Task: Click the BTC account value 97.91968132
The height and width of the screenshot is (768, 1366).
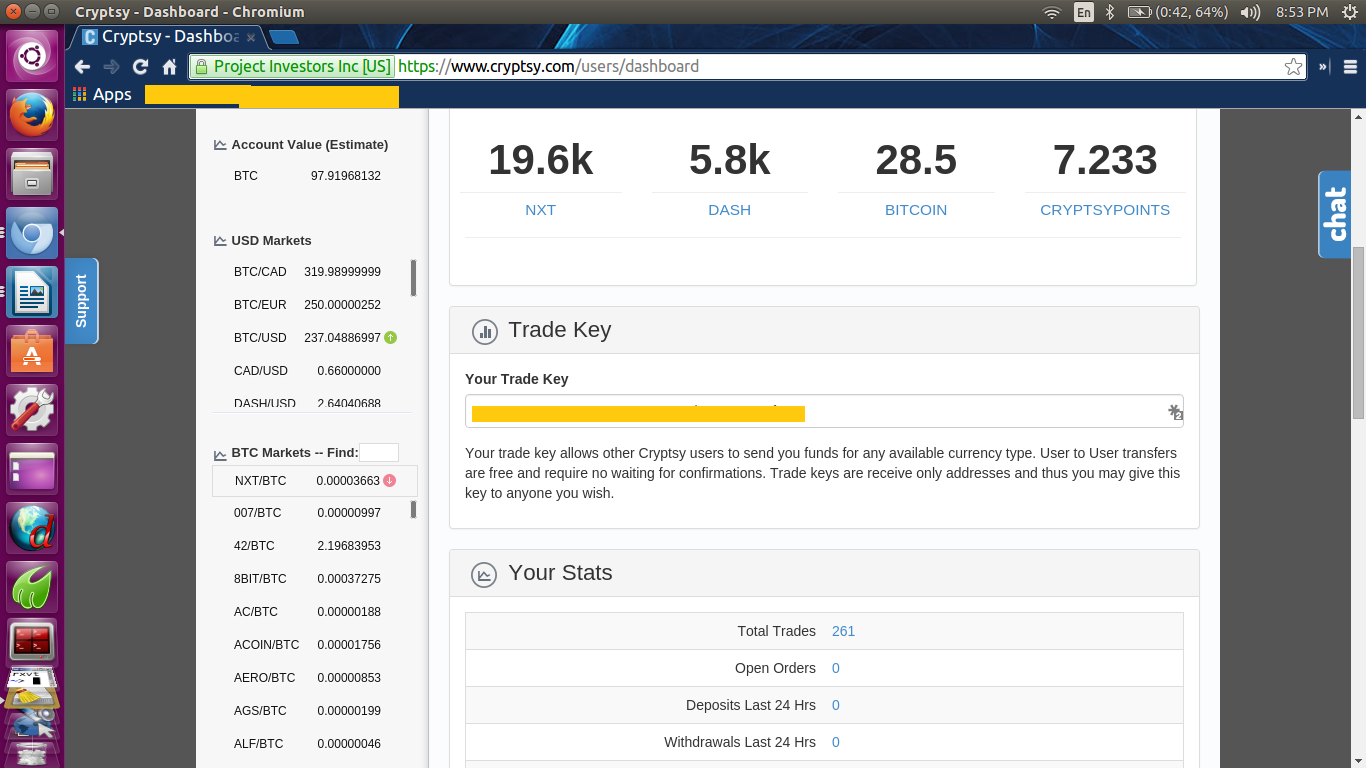Action: [346, 176]
